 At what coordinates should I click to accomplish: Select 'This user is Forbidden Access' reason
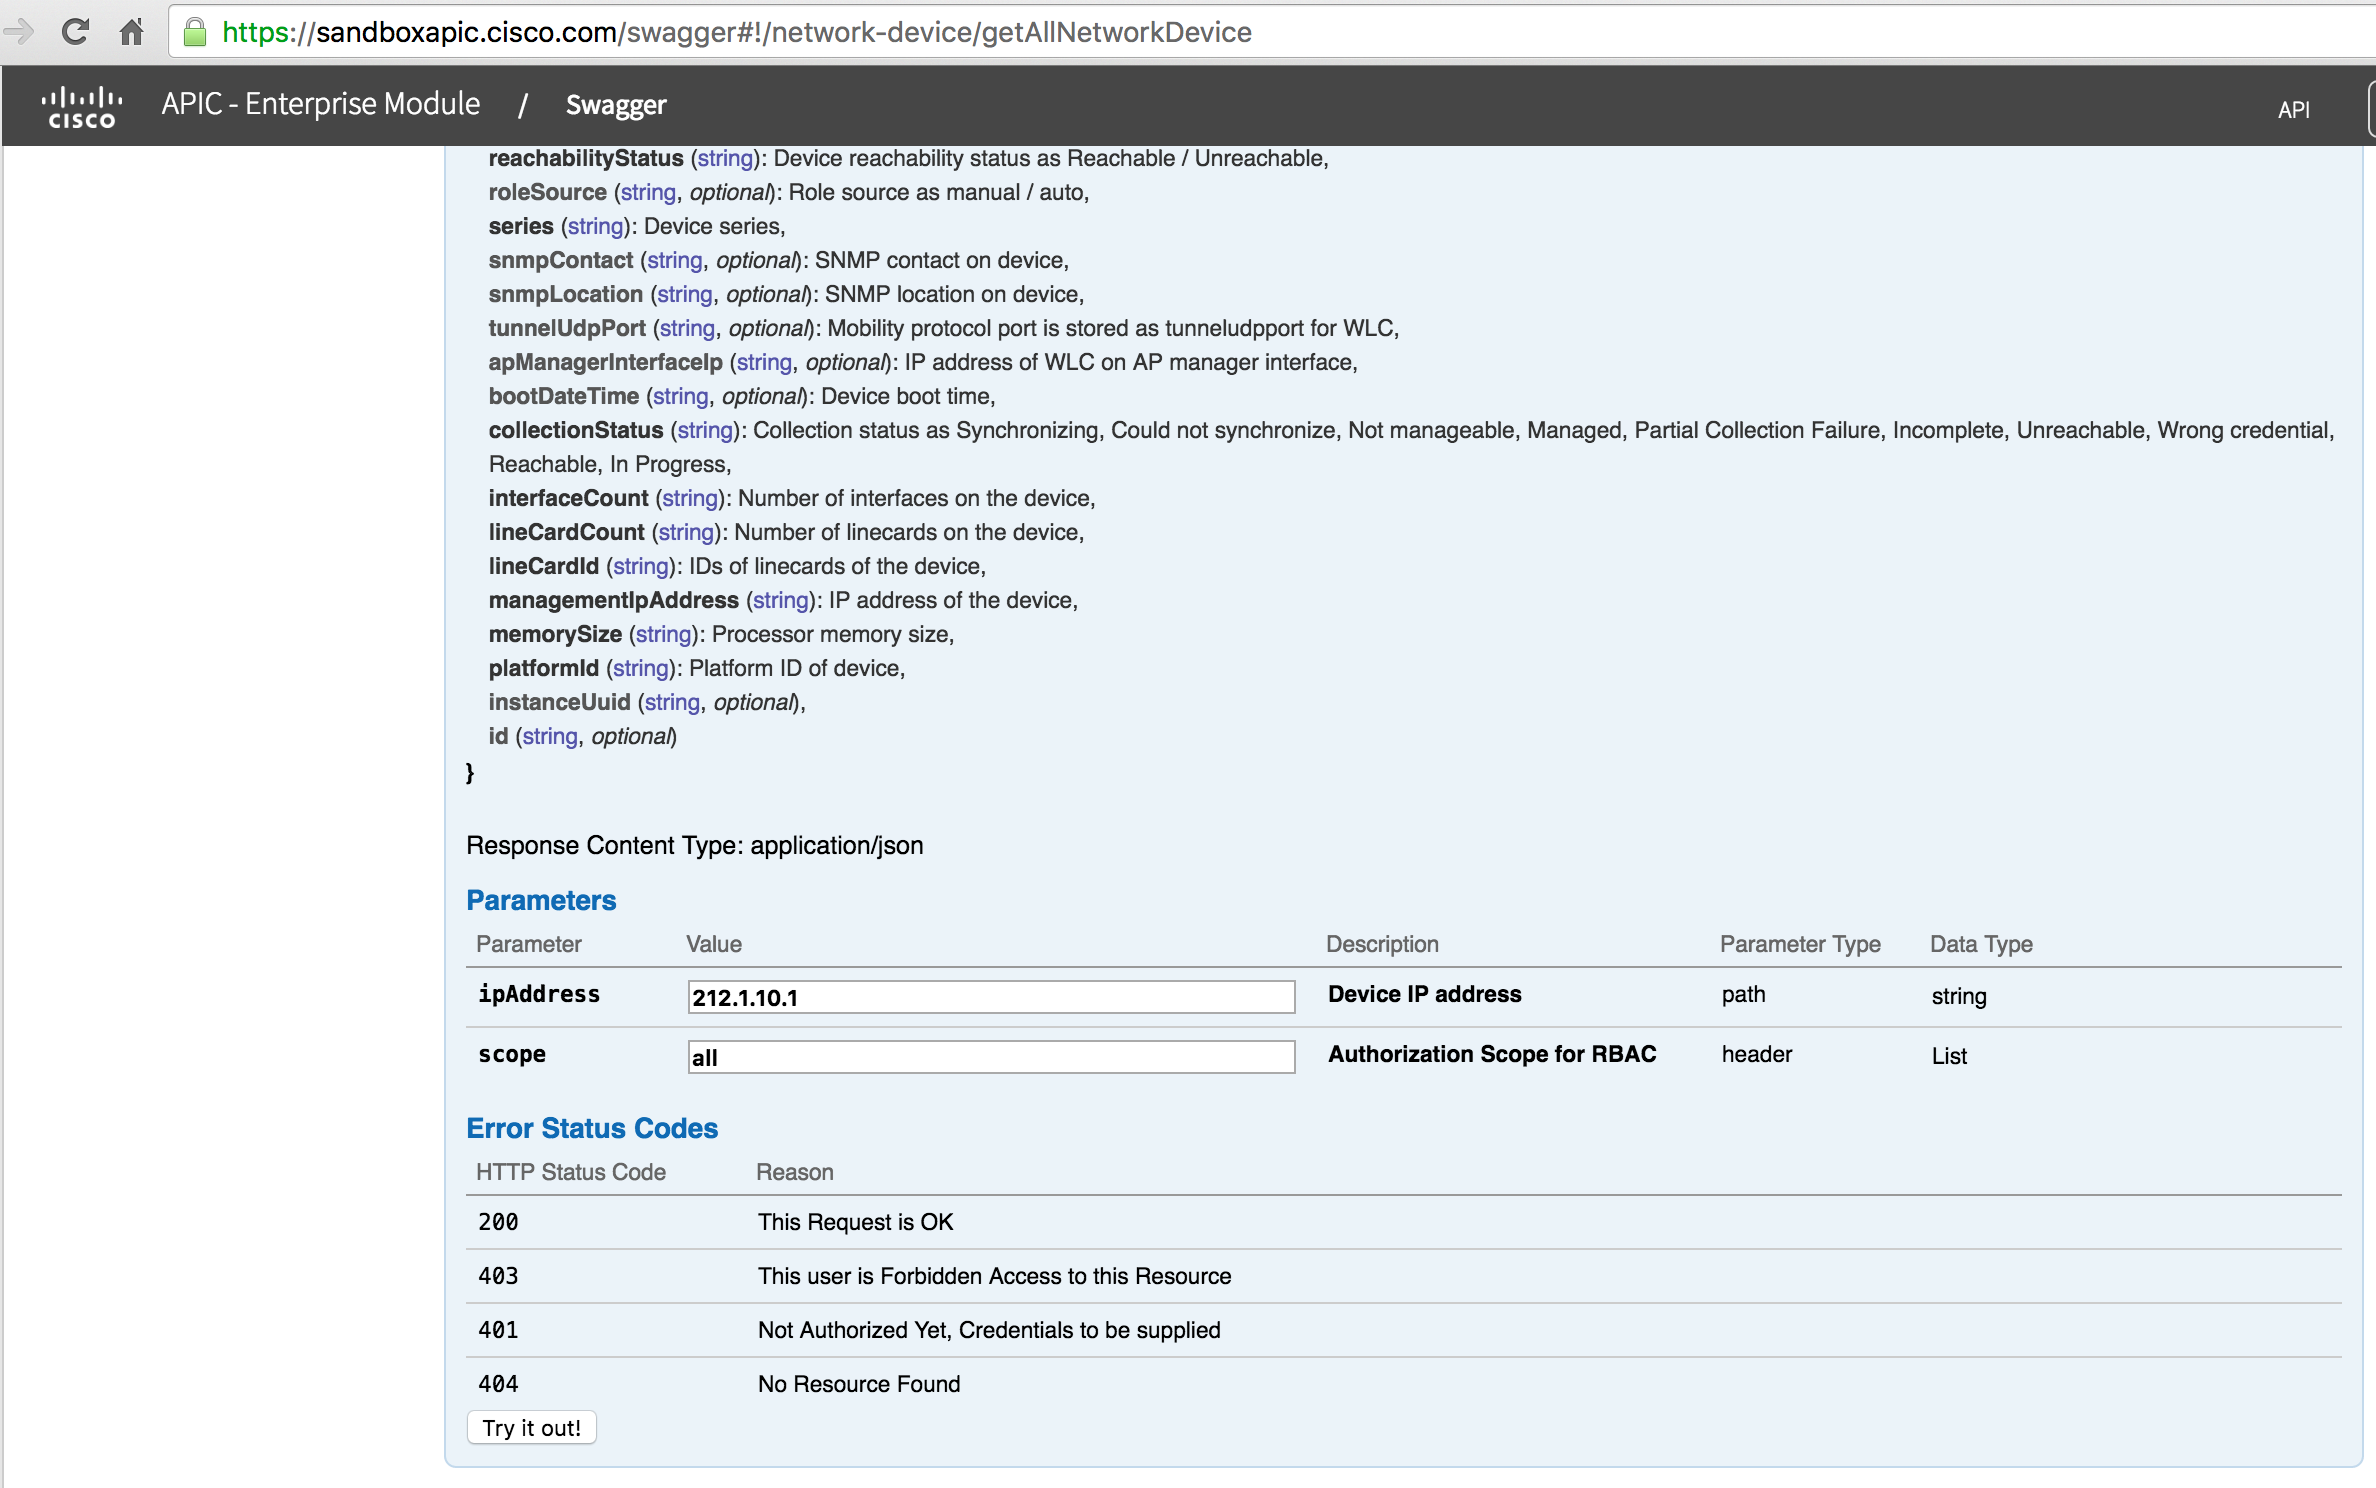995,1276
